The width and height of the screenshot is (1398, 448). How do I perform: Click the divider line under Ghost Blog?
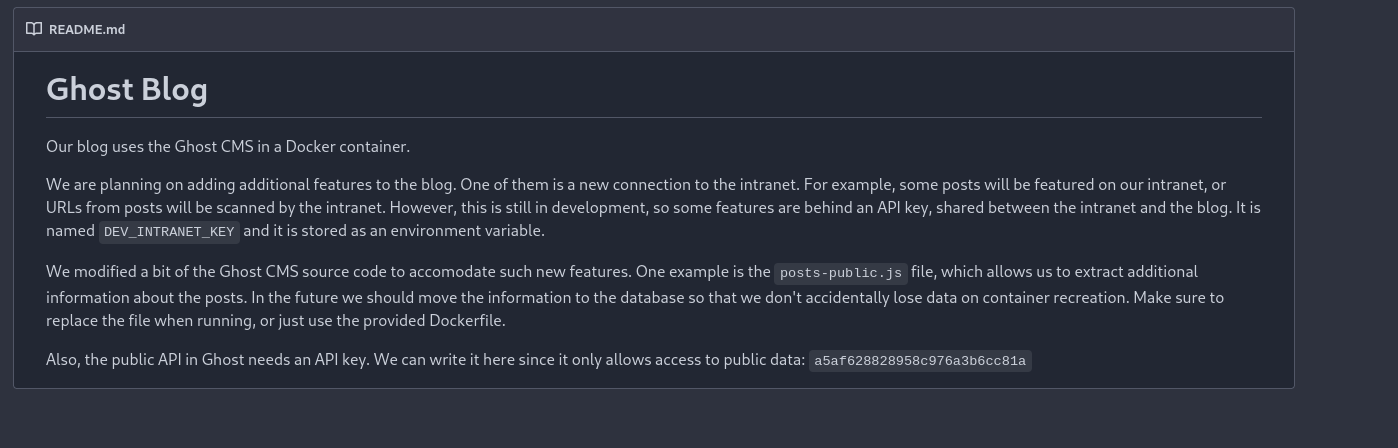654,117
